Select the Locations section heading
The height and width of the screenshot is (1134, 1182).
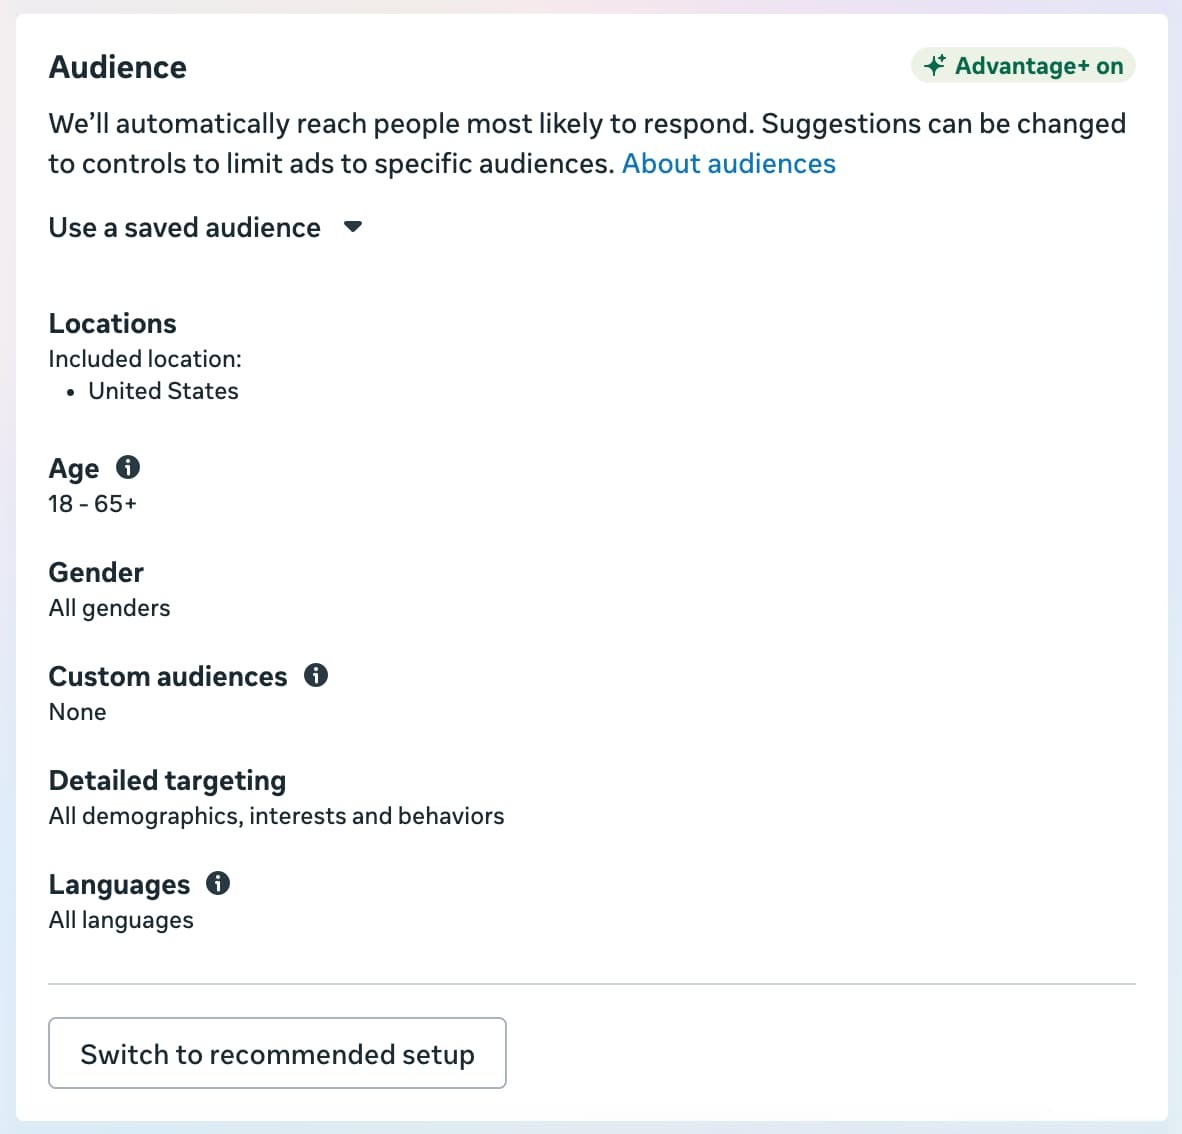(x=112, y=323)
